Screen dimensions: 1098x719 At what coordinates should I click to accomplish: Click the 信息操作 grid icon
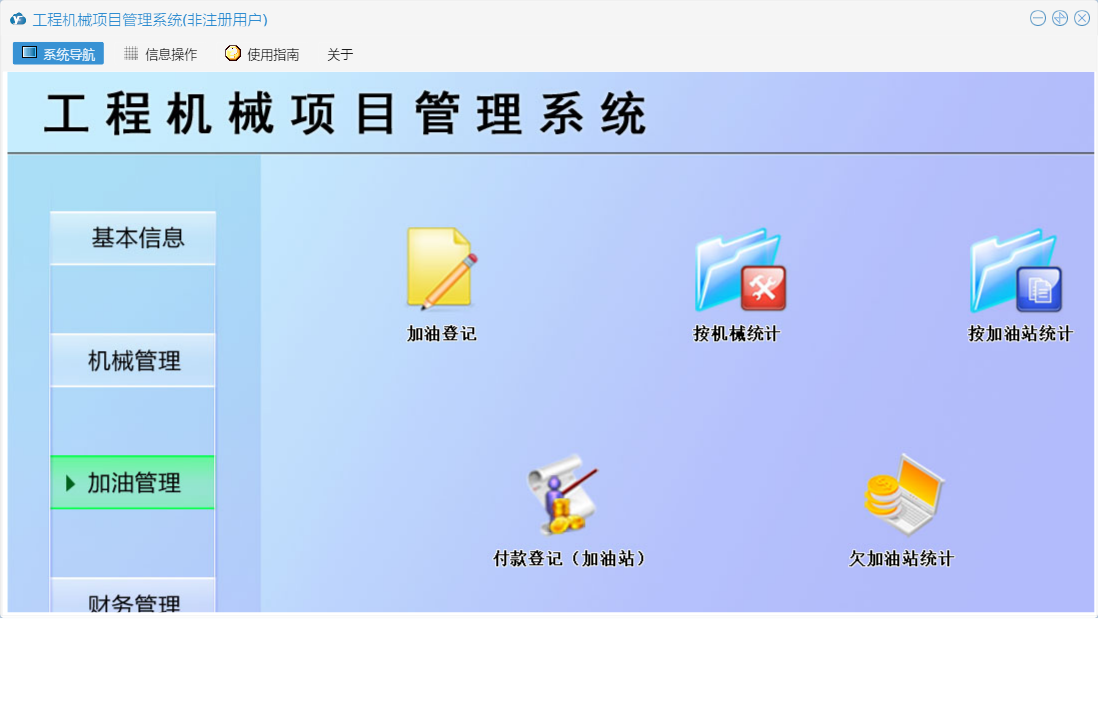131,53
